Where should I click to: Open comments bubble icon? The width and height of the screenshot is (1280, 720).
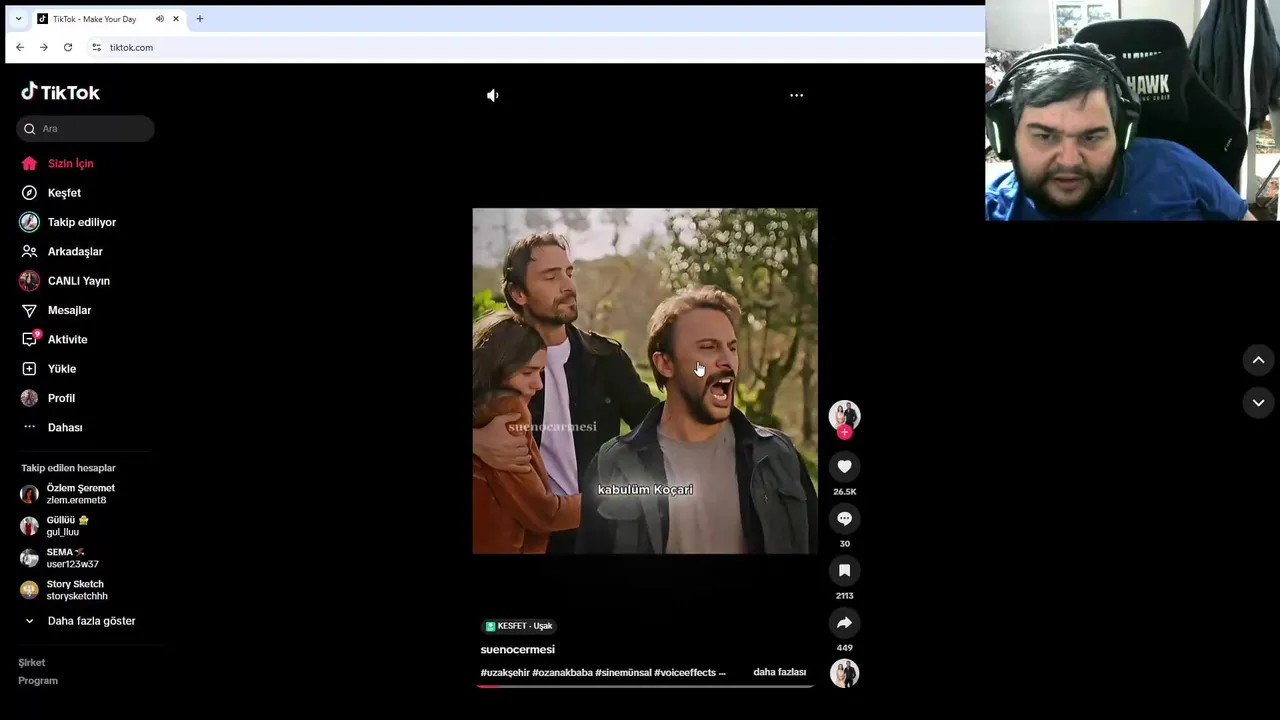pos(844,518)
